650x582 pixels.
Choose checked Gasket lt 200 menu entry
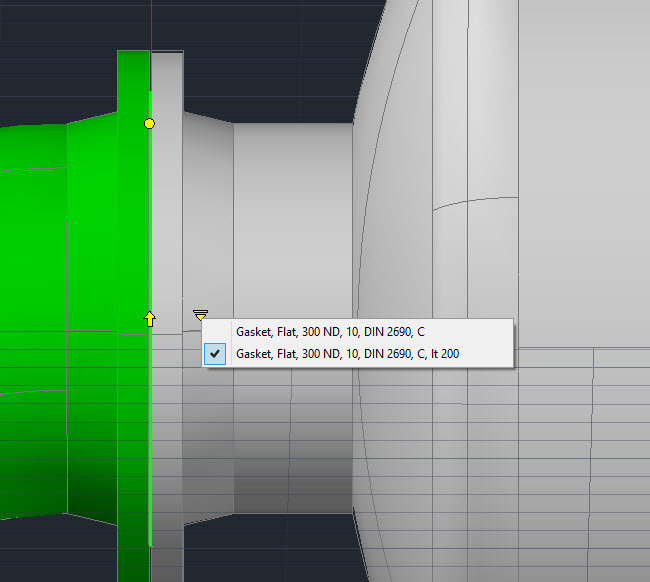(x=357, y=354)
